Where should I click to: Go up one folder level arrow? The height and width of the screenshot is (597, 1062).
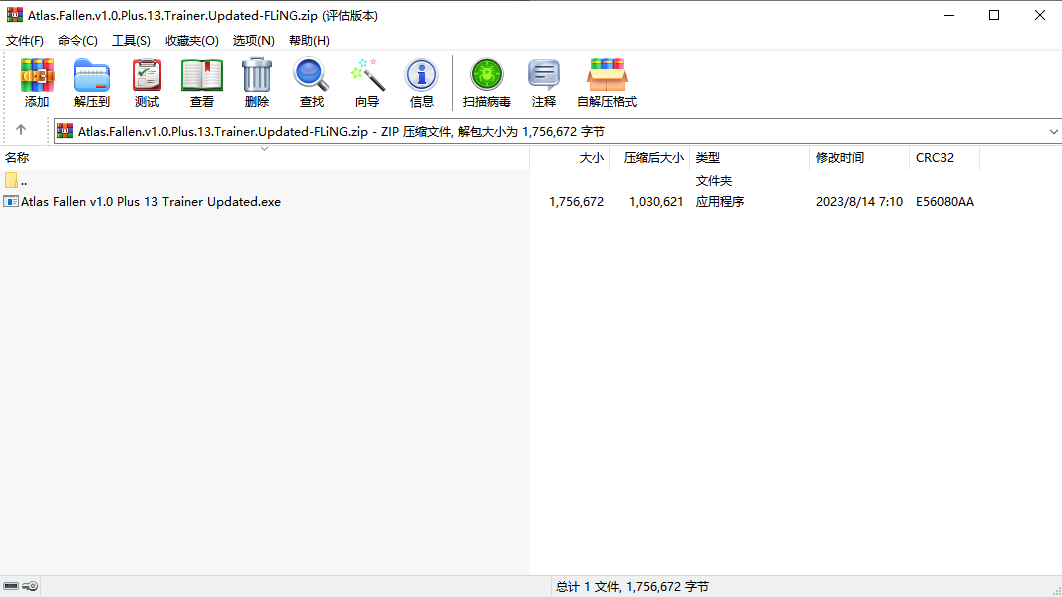21,129
